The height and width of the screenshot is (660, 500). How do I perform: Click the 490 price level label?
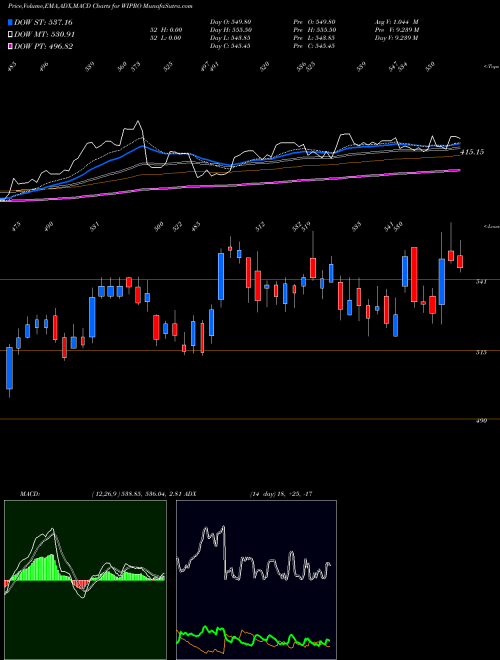click(481, 420)
